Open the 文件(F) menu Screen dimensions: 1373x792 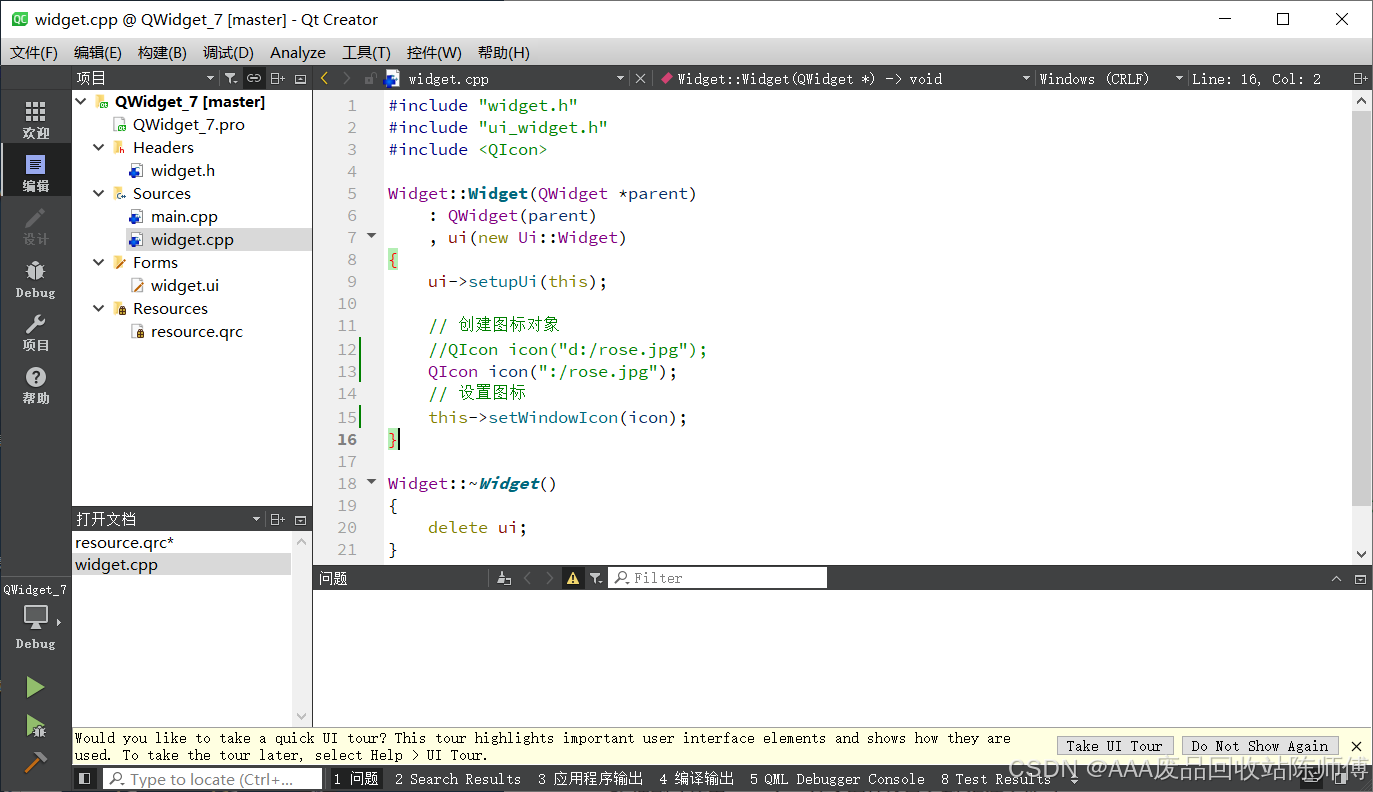pos(34,52)
